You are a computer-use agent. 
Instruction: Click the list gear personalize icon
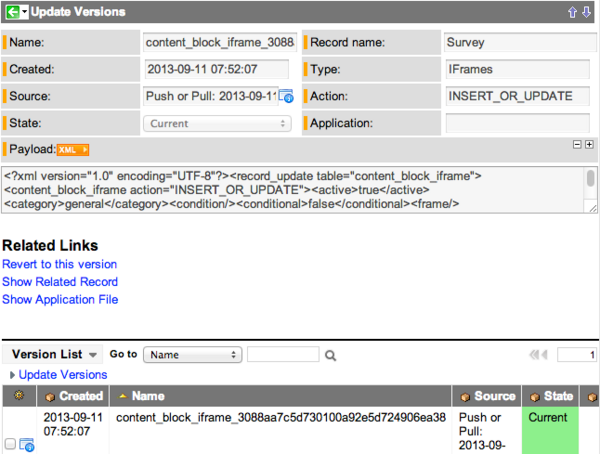pyautogui.click(x=19, y=395)
